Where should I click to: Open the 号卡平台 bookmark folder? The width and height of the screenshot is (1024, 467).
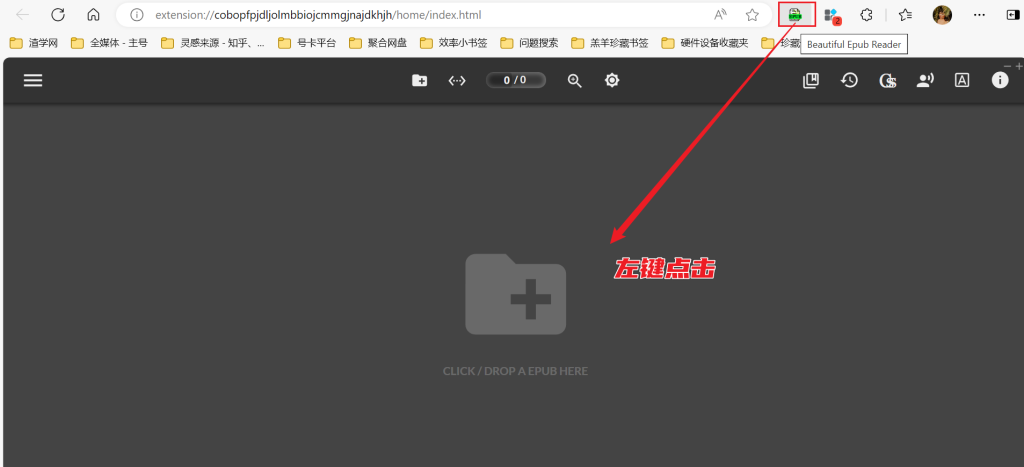point(307,43)
